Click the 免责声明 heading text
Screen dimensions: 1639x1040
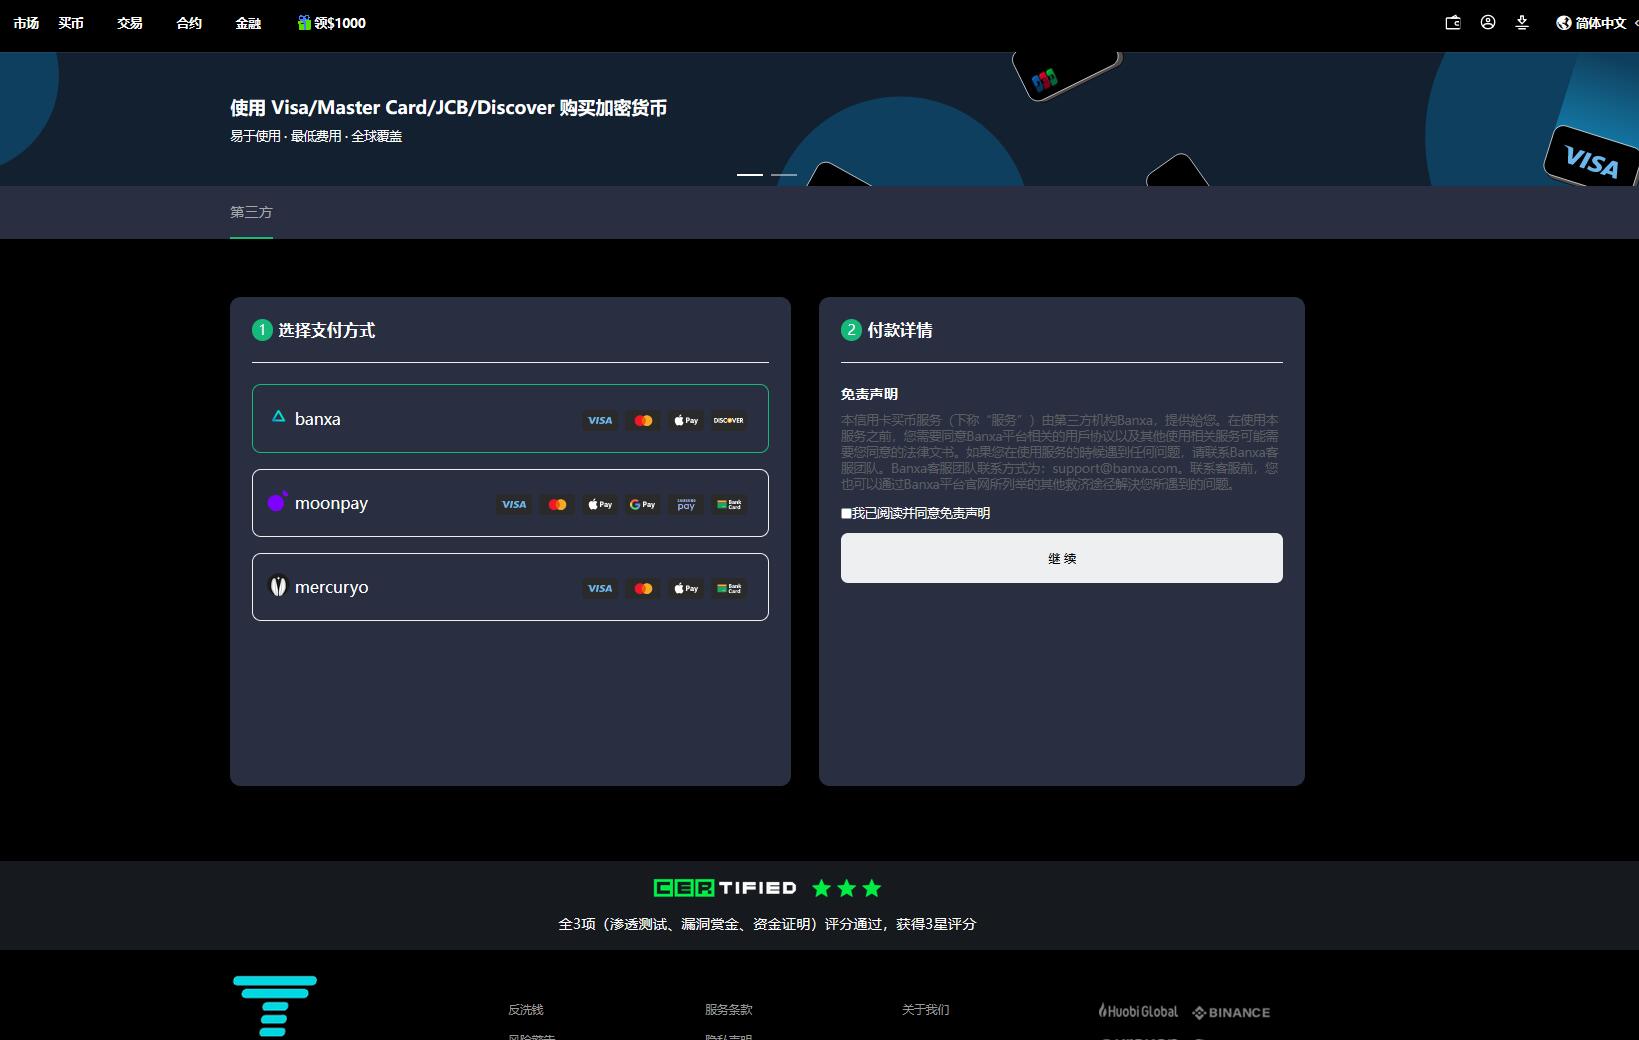(x=870, y=394)
